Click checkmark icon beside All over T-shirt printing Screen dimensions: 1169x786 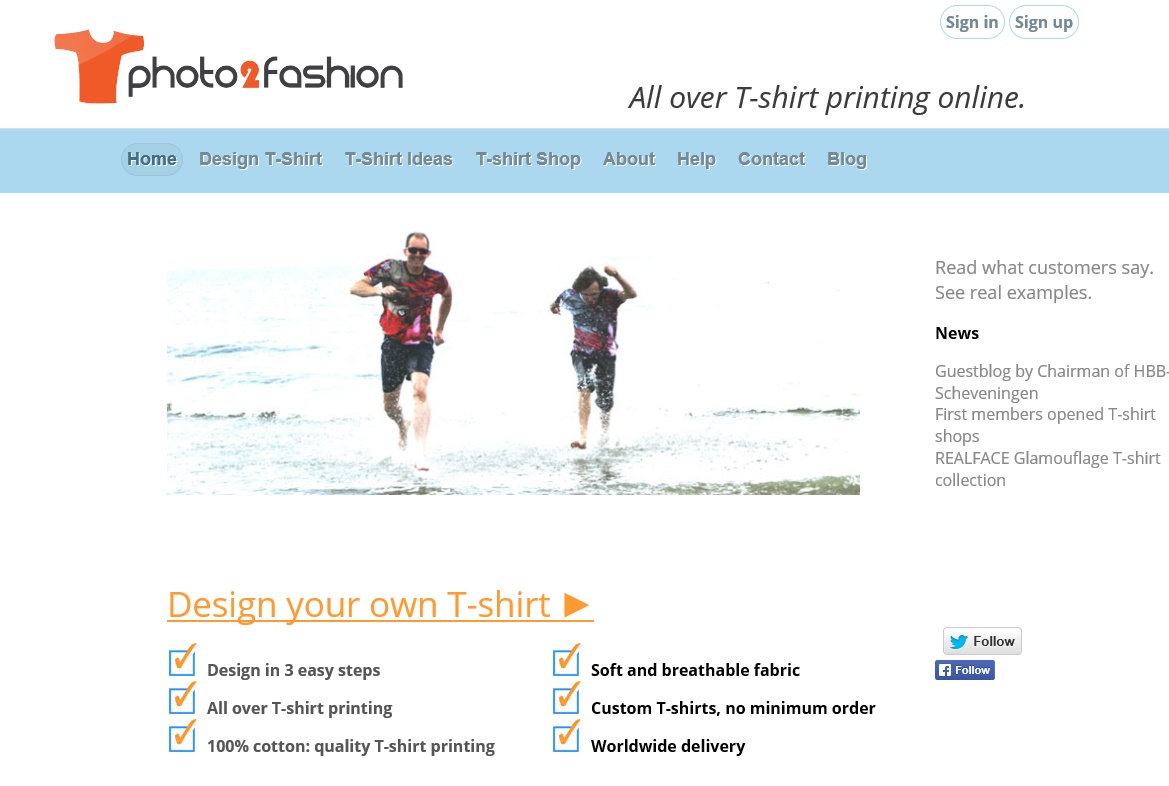(x=183, y=699)
